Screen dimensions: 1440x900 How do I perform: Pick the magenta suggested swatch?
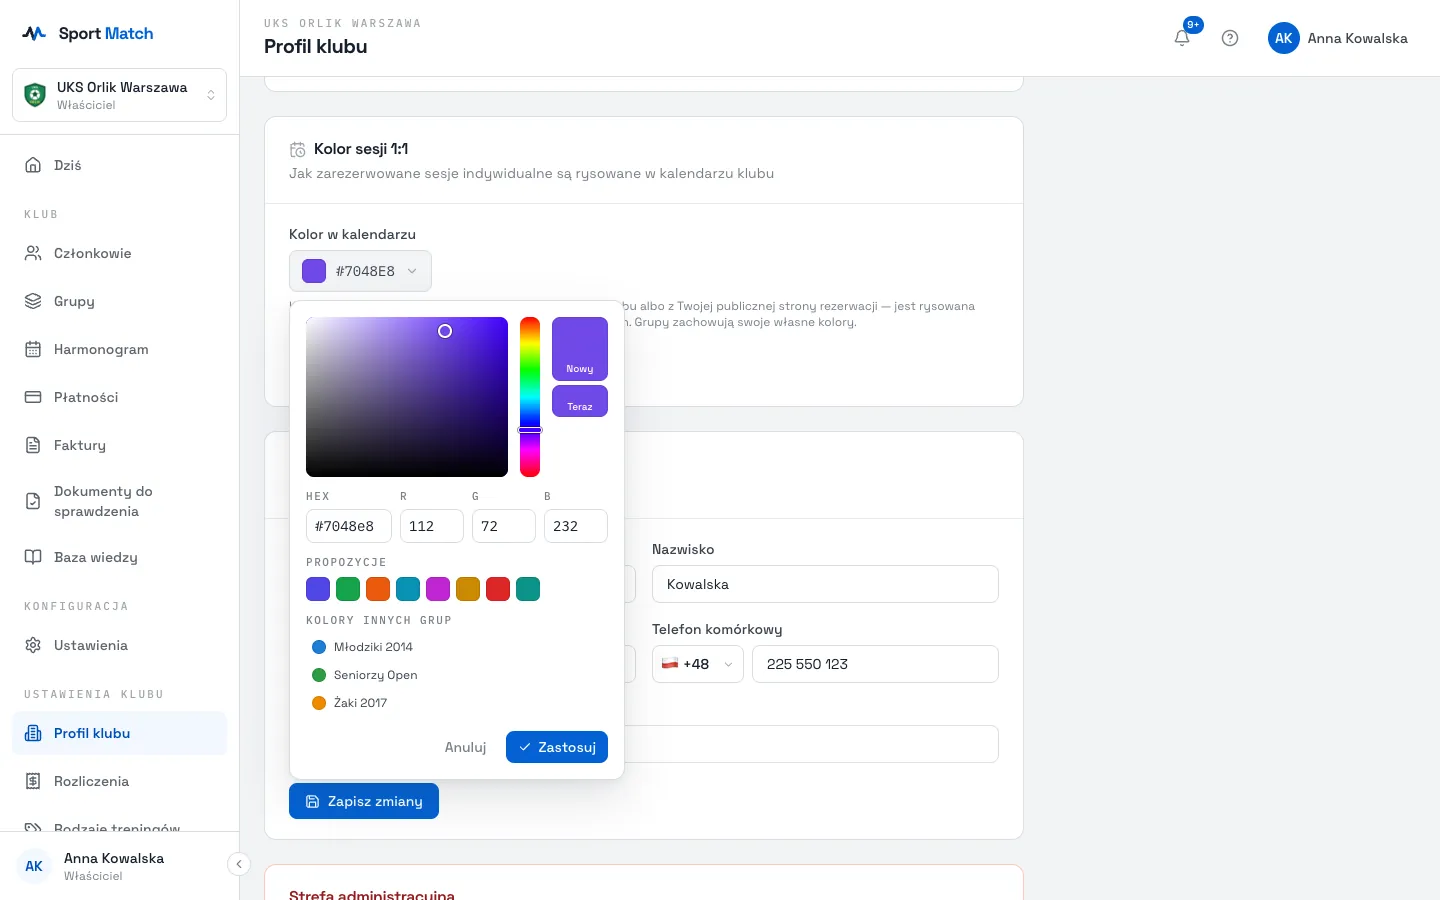[x=438, y=589]
